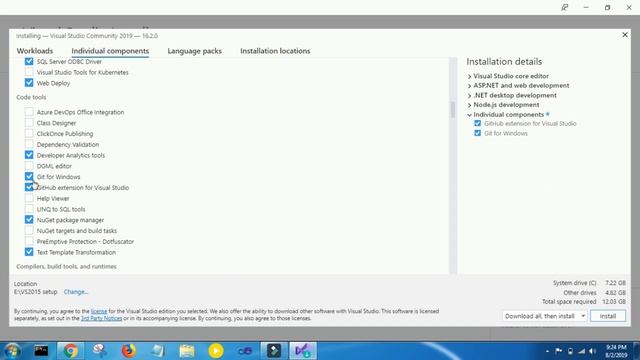The width and height of the screenshot is (640, 360).
Task: Uncheck Text Template Transformation
Action: point(29,252)
